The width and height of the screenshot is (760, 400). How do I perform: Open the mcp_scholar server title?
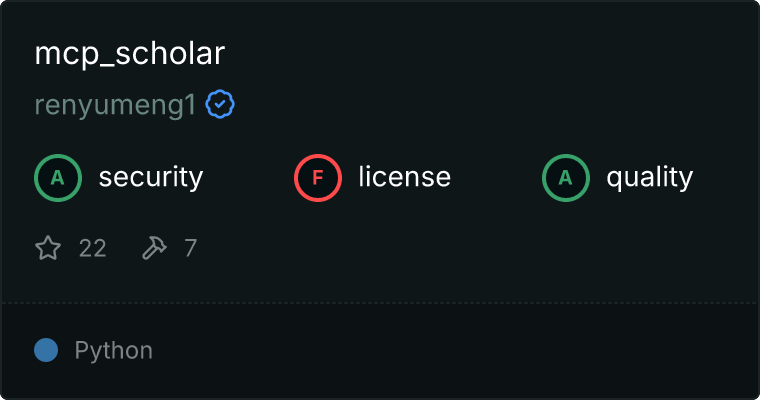coord(129,53)
